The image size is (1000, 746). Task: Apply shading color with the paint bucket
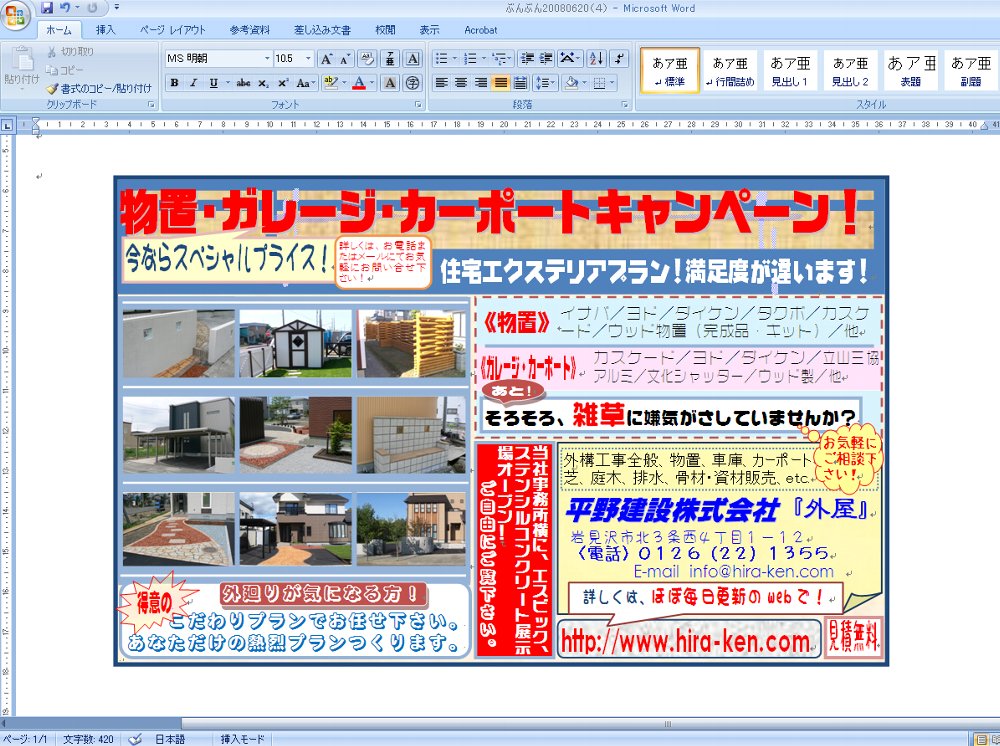coord(571,83)
